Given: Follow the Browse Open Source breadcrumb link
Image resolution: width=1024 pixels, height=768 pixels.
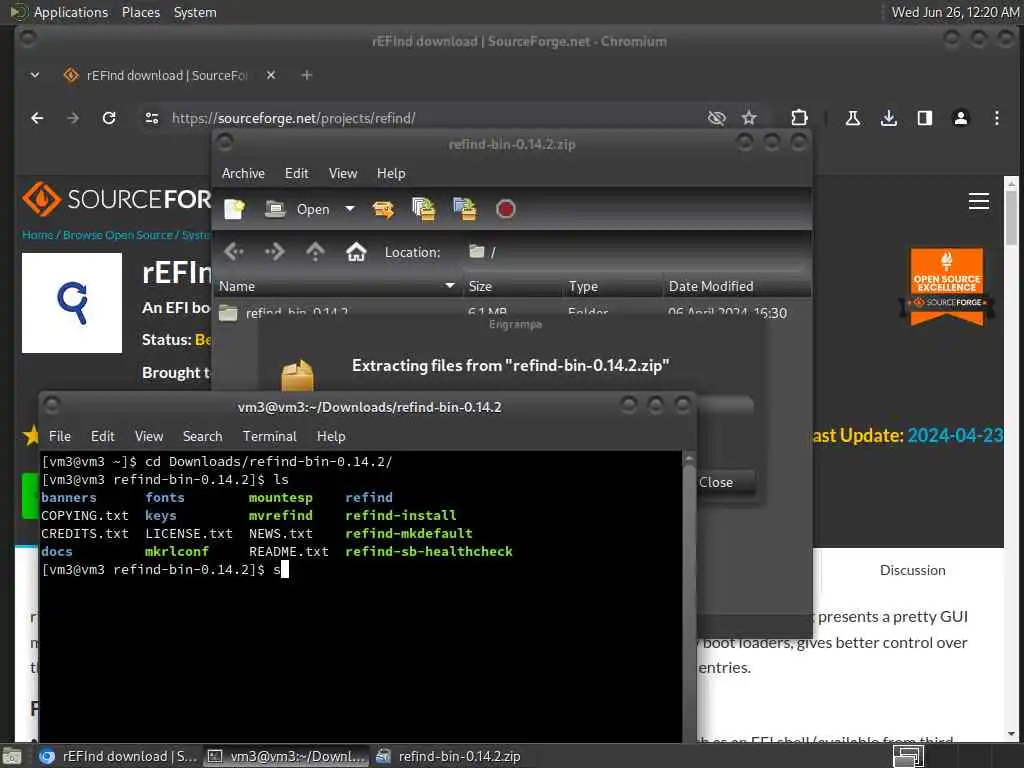Looking at the screenshot, I should (118, 235).
